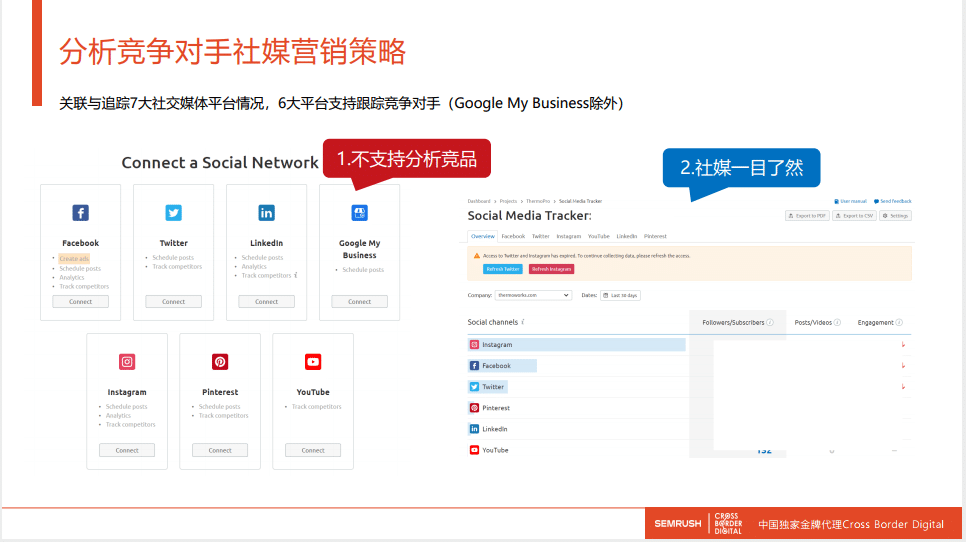Screen dimensions: 966x542
Task: Click Export to PDF button
Action: pos(807,216)
